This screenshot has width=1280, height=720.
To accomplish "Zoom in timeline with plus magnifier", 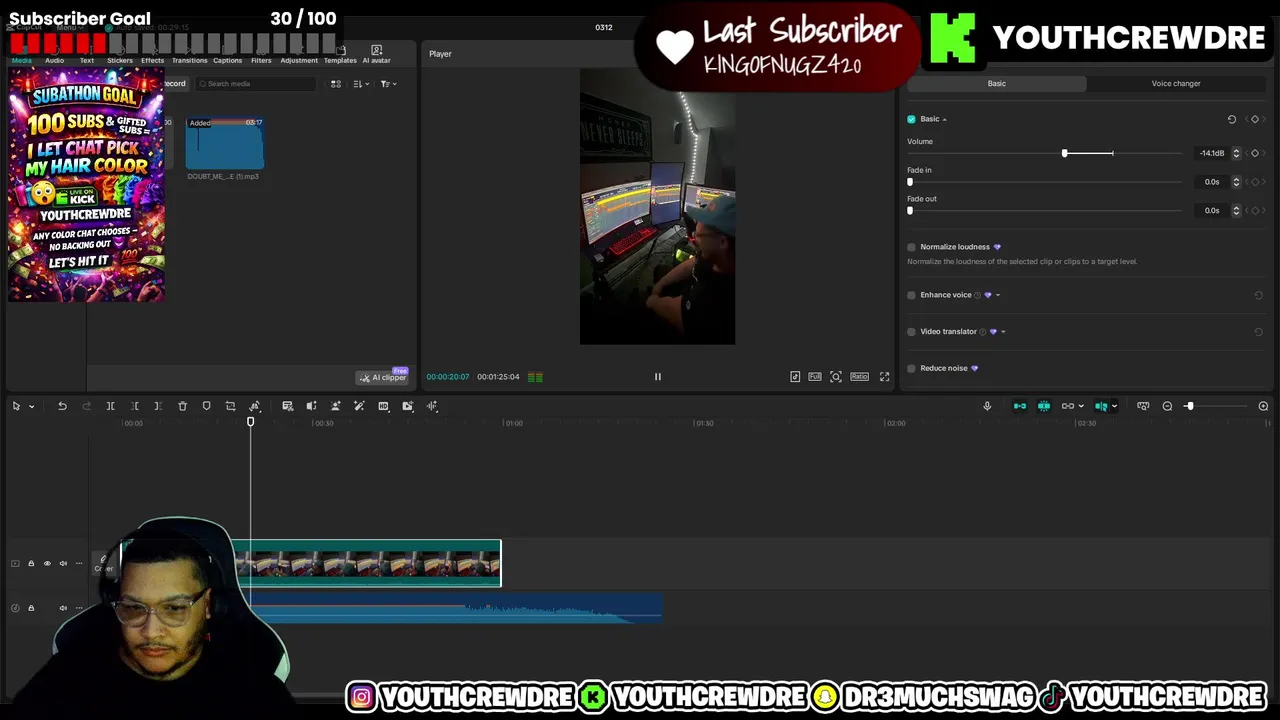I will click(1263, 406).
